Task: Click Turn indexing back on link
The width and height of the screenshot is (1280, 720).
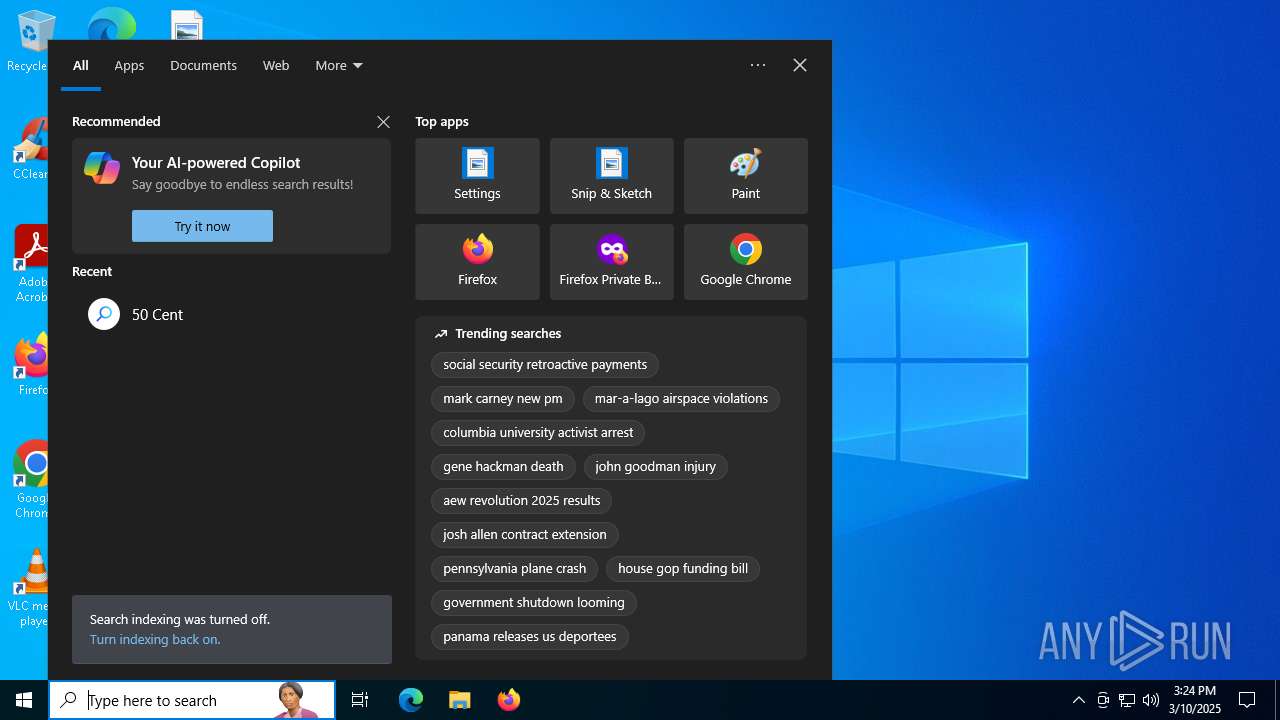Action: (x=155, y=639)
